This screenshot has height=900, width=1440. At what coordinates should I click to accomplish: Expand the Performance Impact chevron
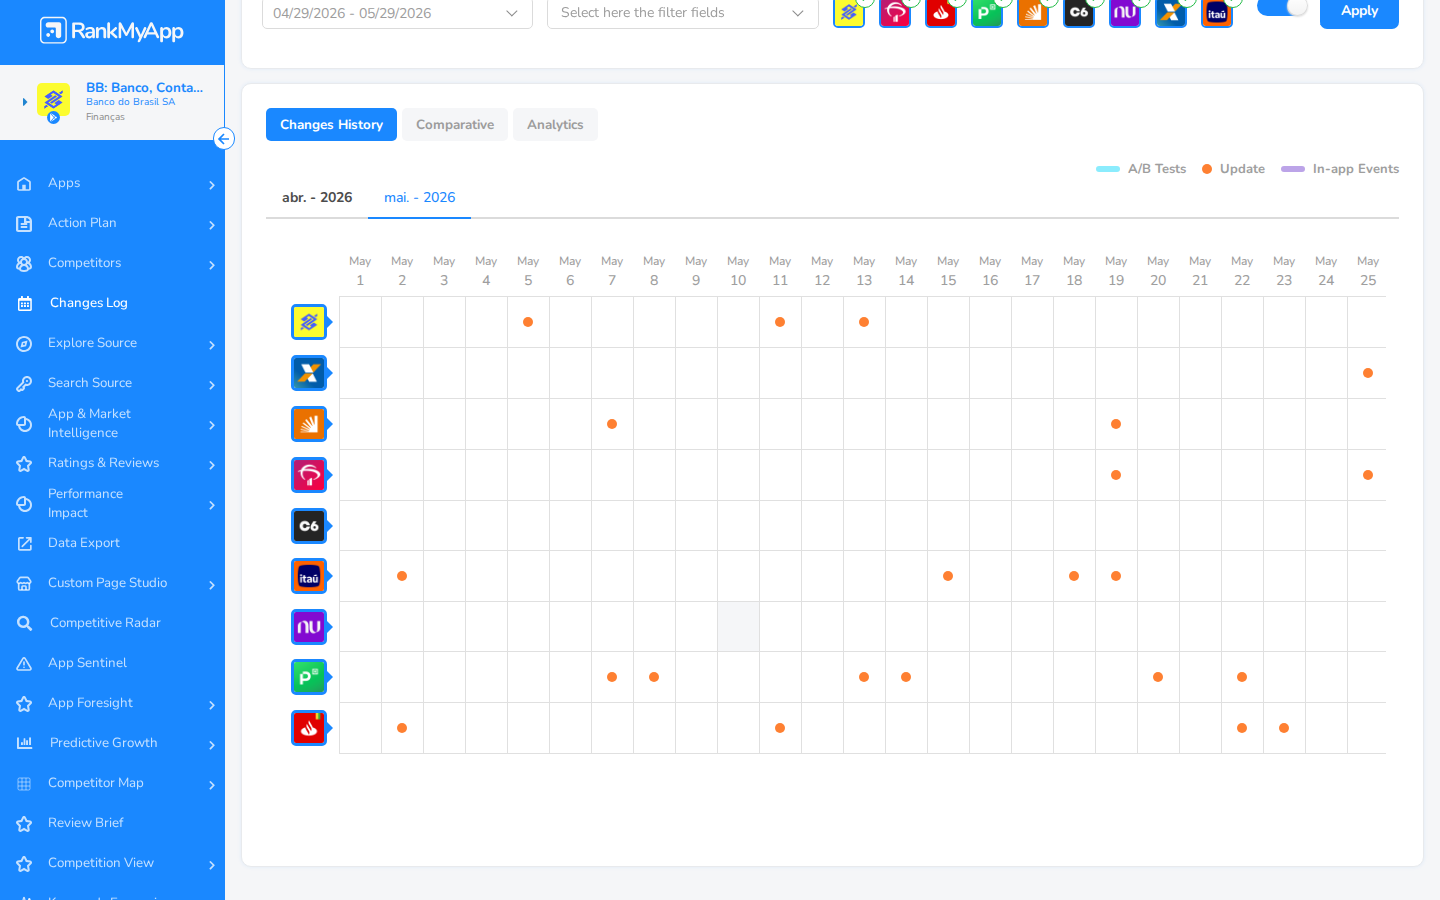coord(212,505)
